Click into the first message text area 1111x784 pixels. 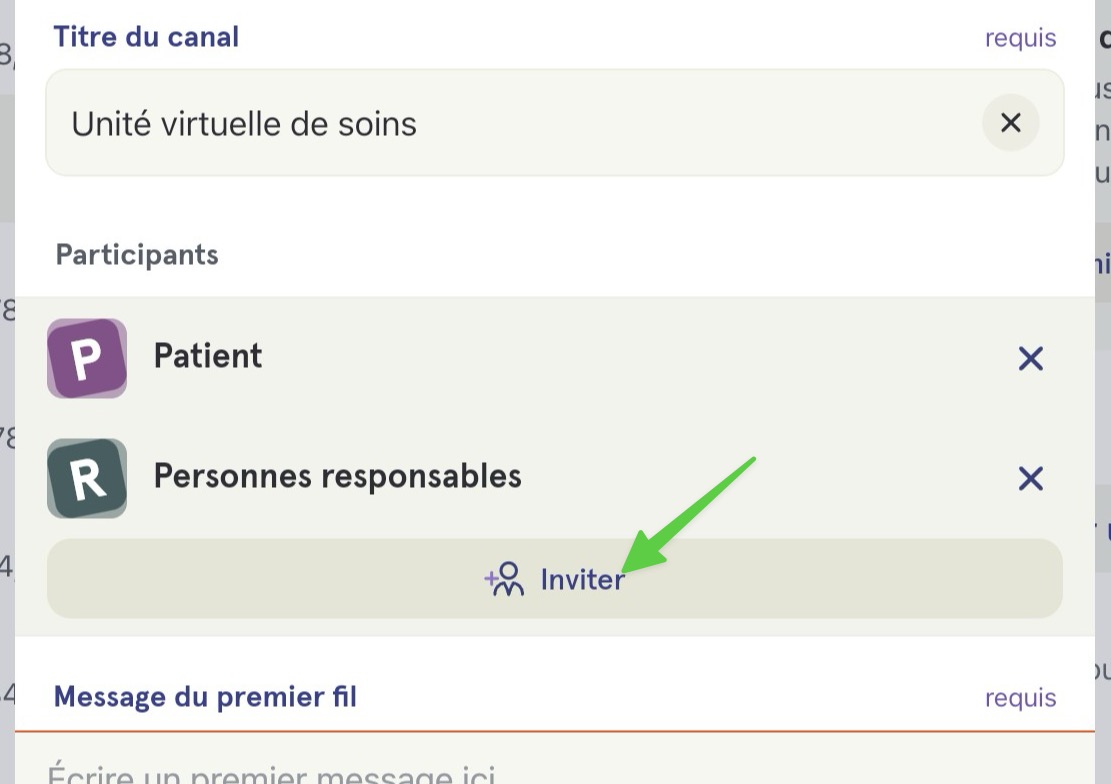(555, 758)
